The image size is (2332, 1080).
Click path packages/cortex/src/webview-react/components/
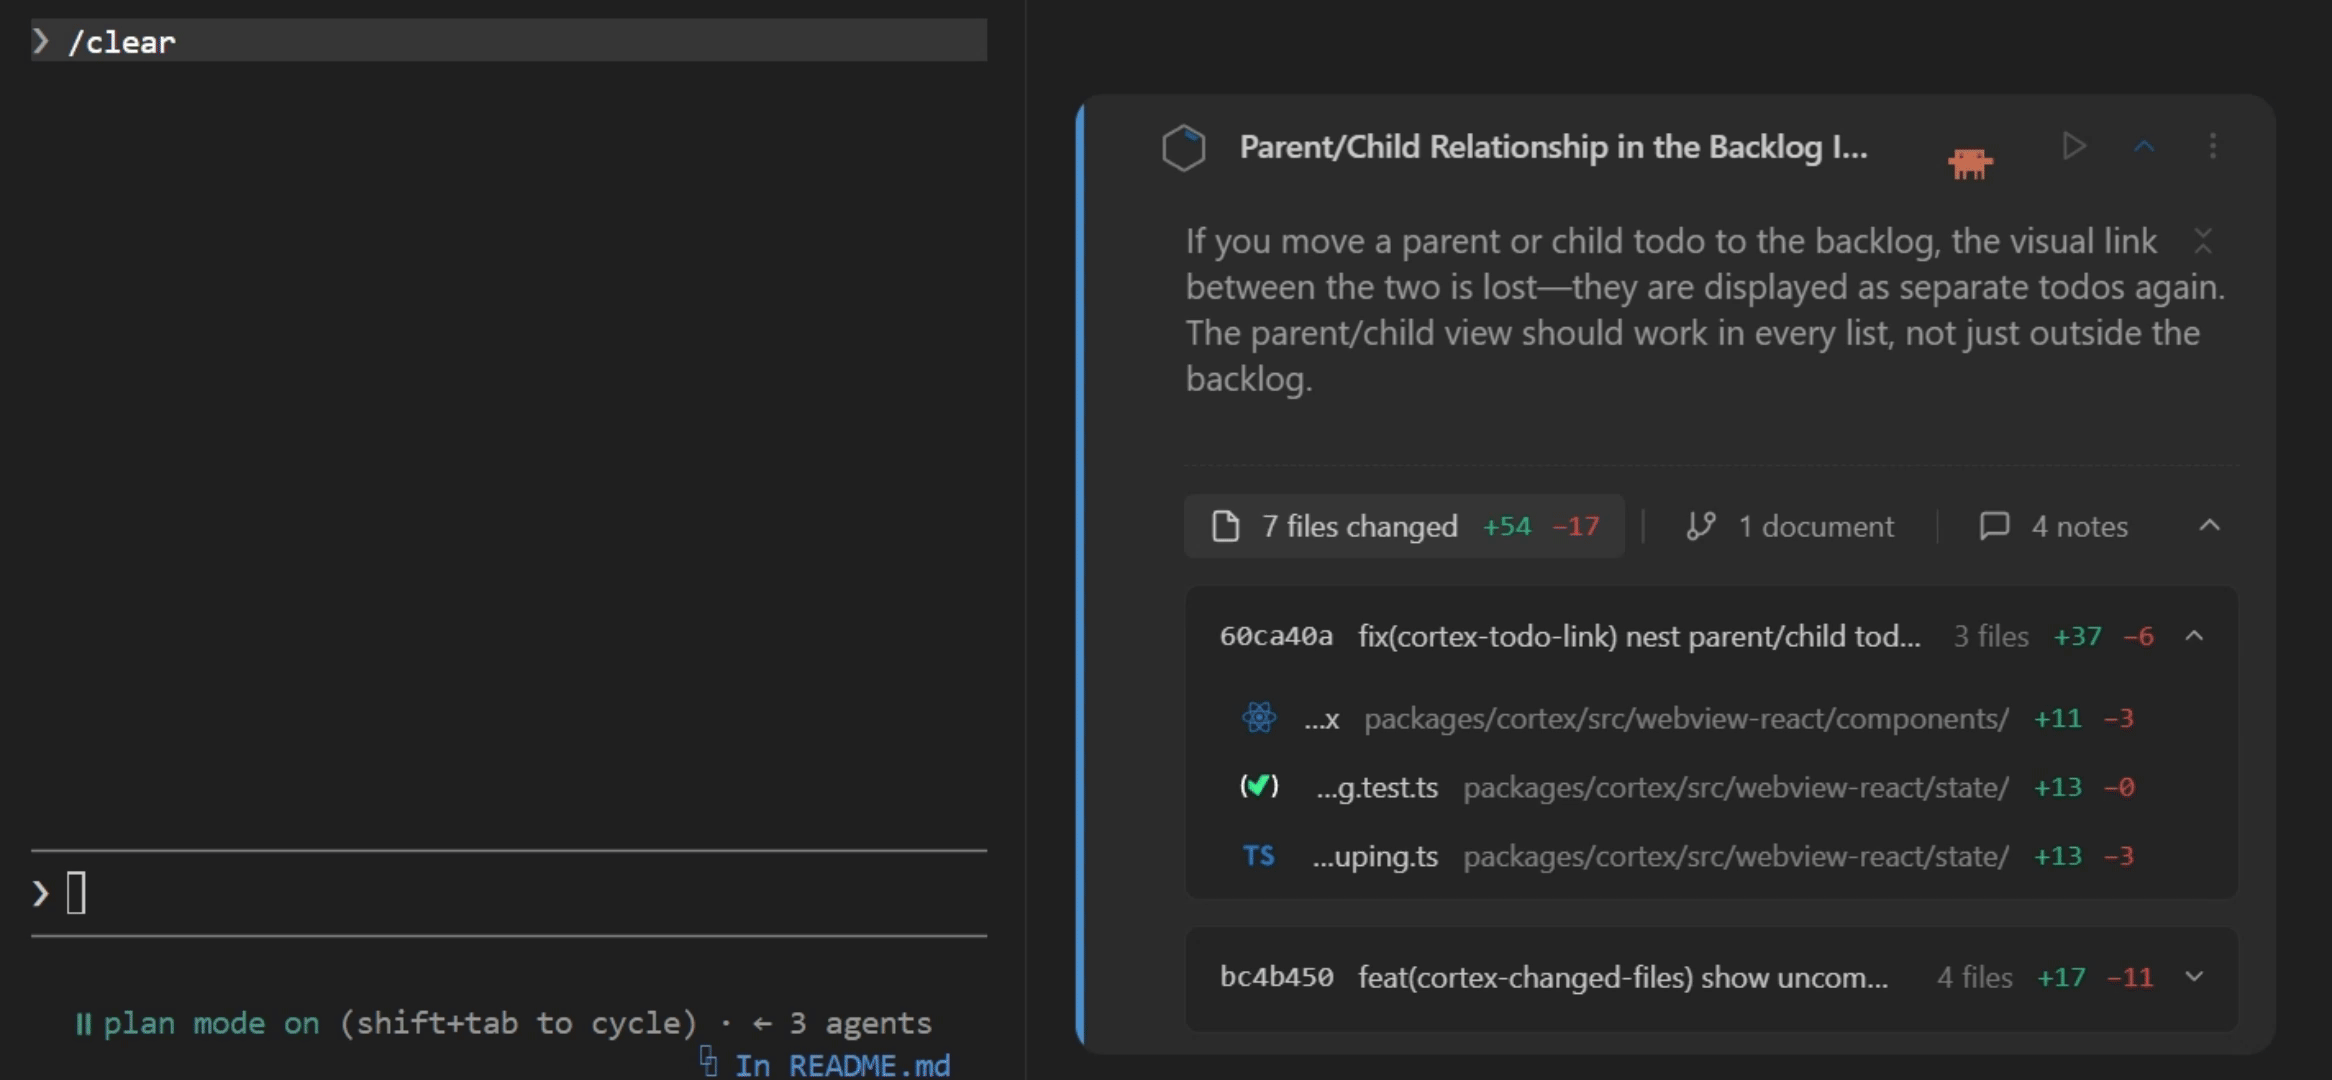1686,718
